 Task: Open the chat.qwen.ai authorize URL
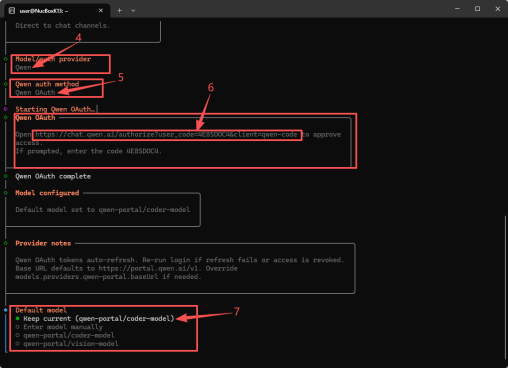click(x=166, y=135)
